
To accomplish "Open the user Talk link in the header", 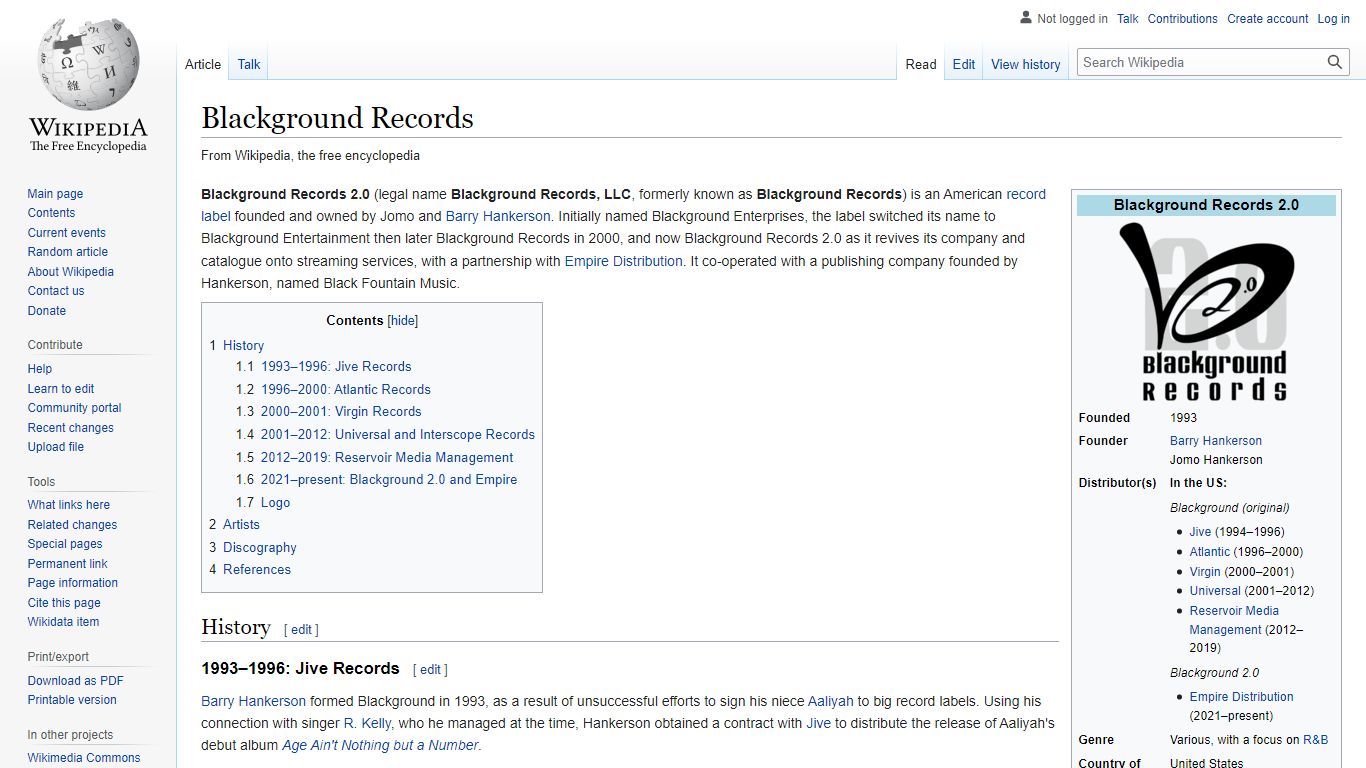I will (x=1128, y=19).
